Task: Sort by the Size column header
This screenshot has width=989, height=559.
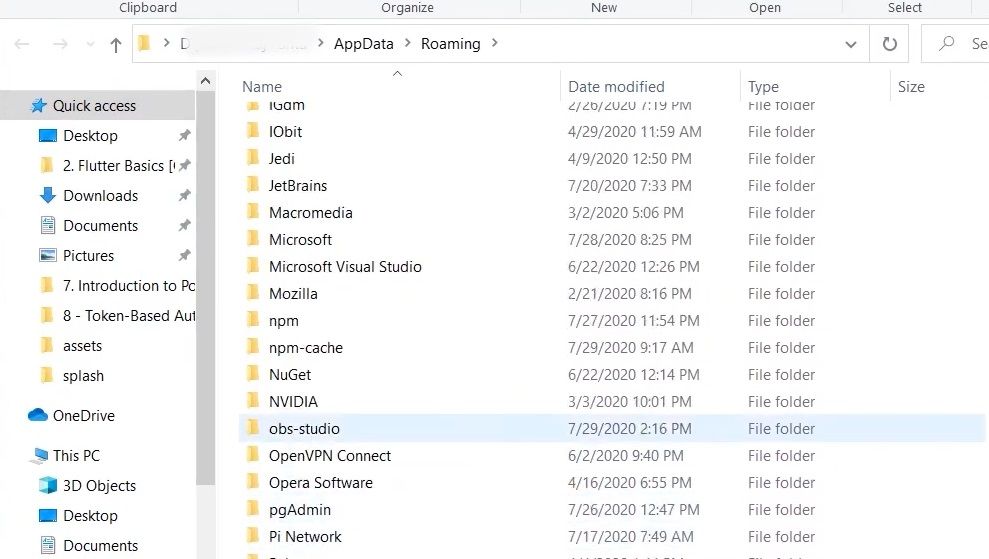Action: pos(911,86)
